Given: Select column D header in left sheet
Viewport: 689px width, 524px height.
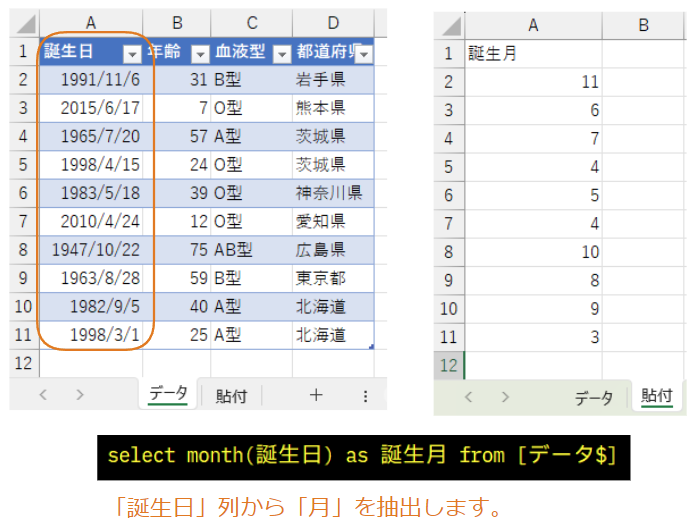Looking at the screenshot, I should point(333,23).
